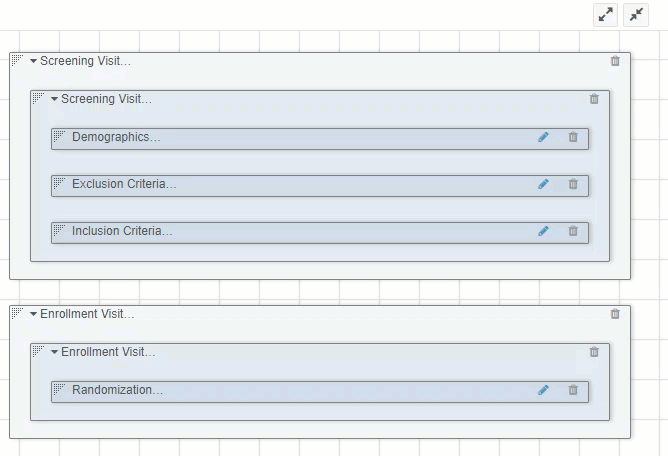The height and width of the screenshot is (456, 668).
Task: Click the expand all arrows button
Action: click(605, 15)
